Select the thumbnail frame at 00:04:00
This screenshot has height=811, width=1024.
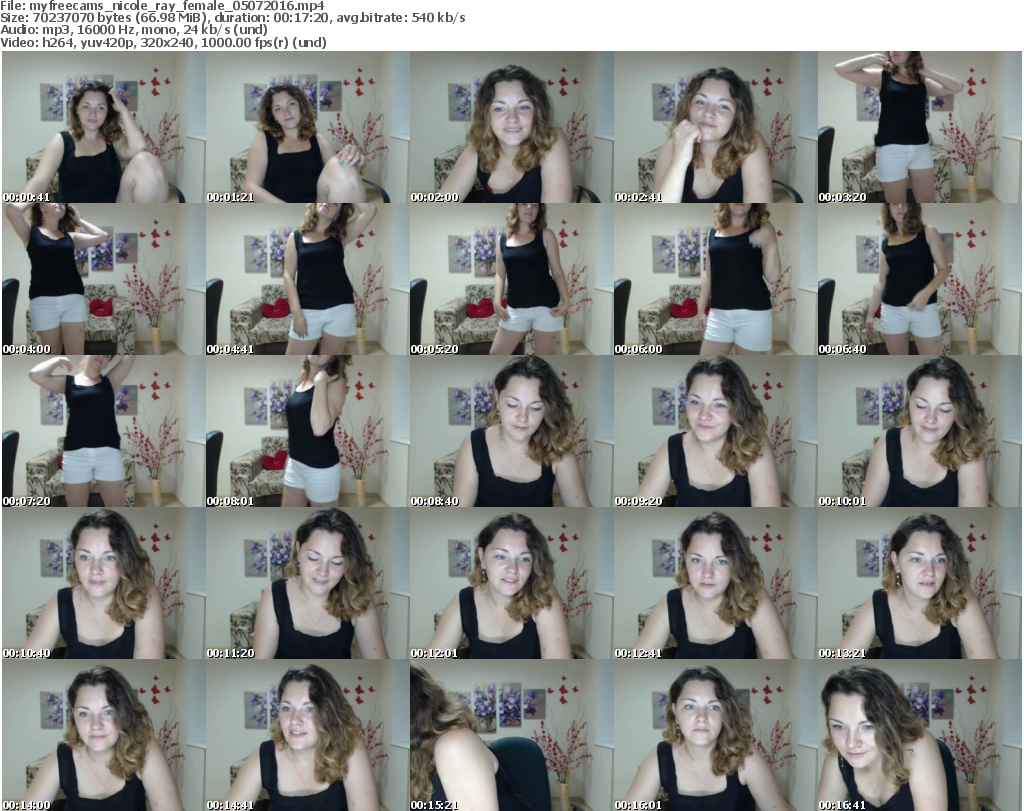click(x=104, y=279)
